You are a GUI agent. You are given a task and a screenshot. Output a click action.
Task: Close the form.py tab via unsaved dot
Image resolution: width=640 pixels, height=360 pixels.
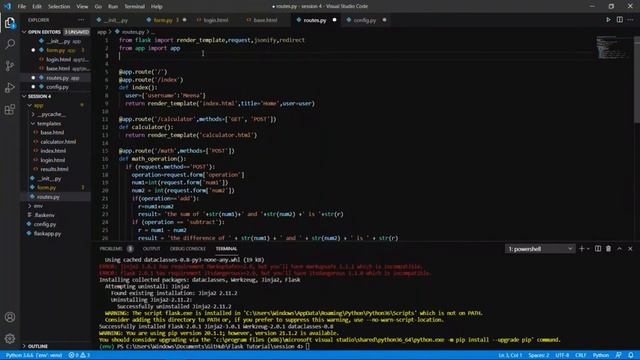(x=184, y=20)
